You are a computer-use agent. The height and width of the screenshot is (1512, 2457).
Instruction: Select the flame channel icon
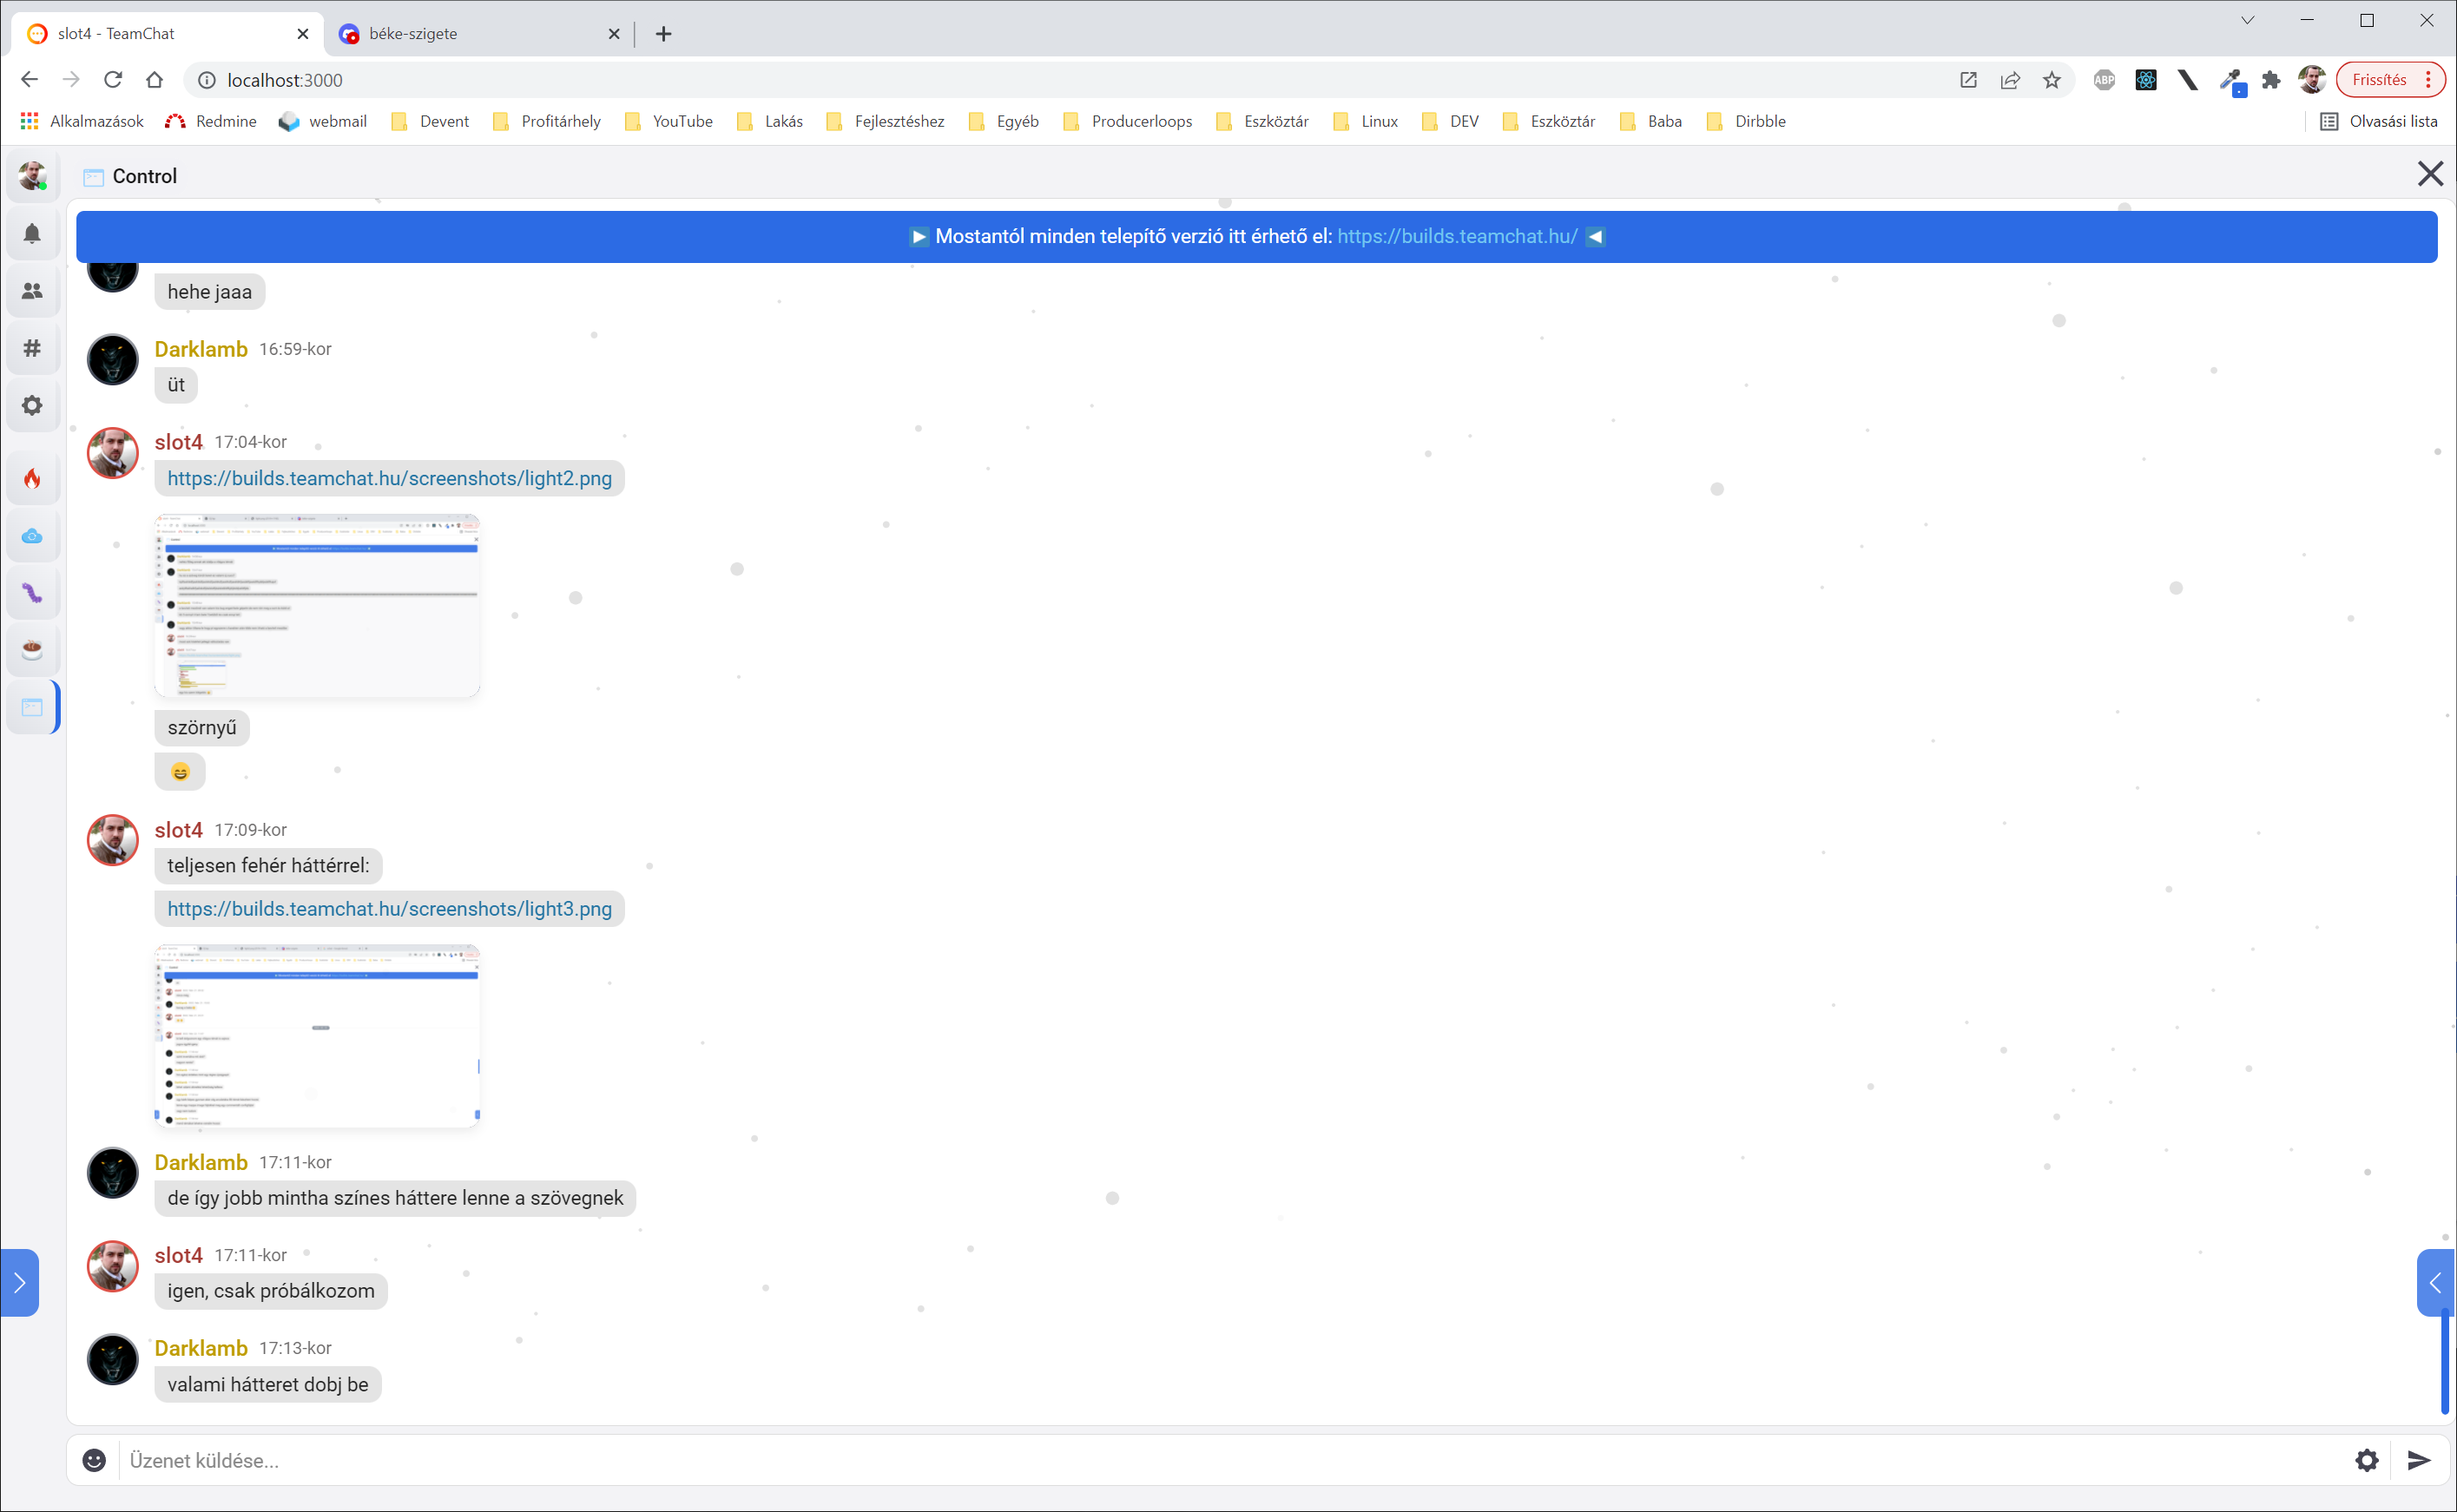[32, 479]
